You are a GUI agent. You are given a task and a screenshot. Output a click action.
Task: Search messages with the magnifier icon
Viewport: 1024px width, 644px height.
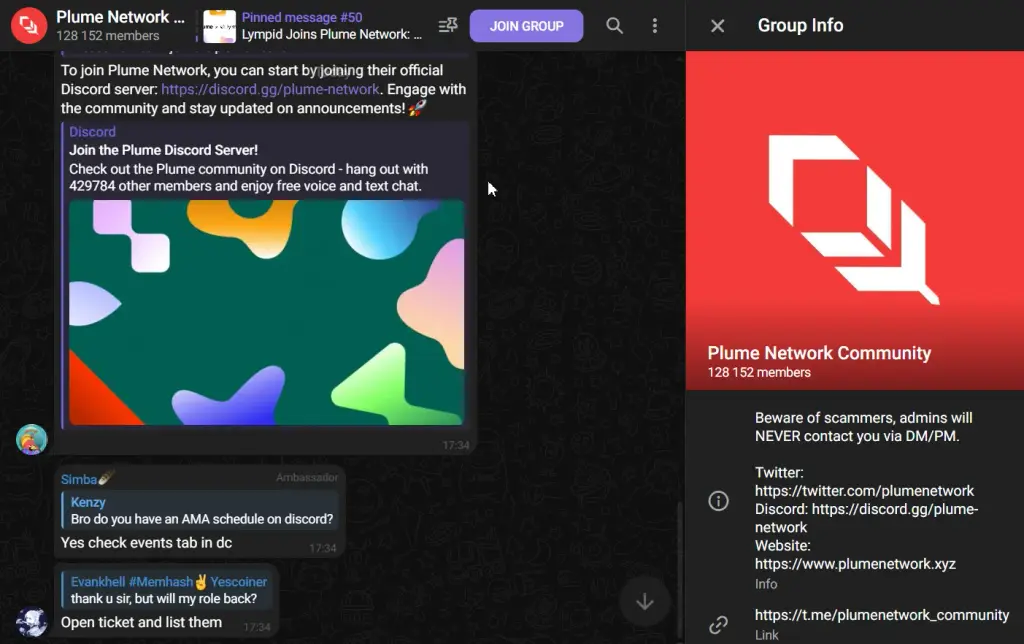pos(614,25)
